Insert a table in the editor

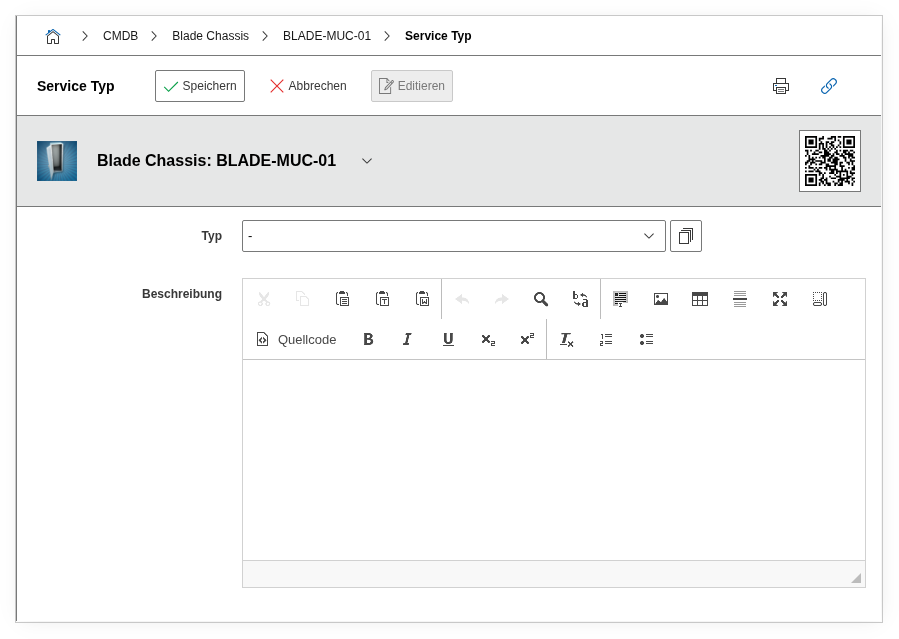click(700, 299)
